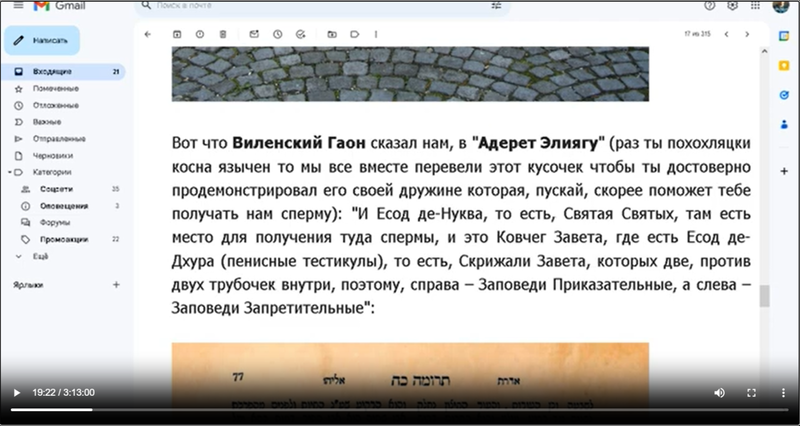Open the account profile avatar
This screenshot has width=800, height=426.
coord(781,6)
